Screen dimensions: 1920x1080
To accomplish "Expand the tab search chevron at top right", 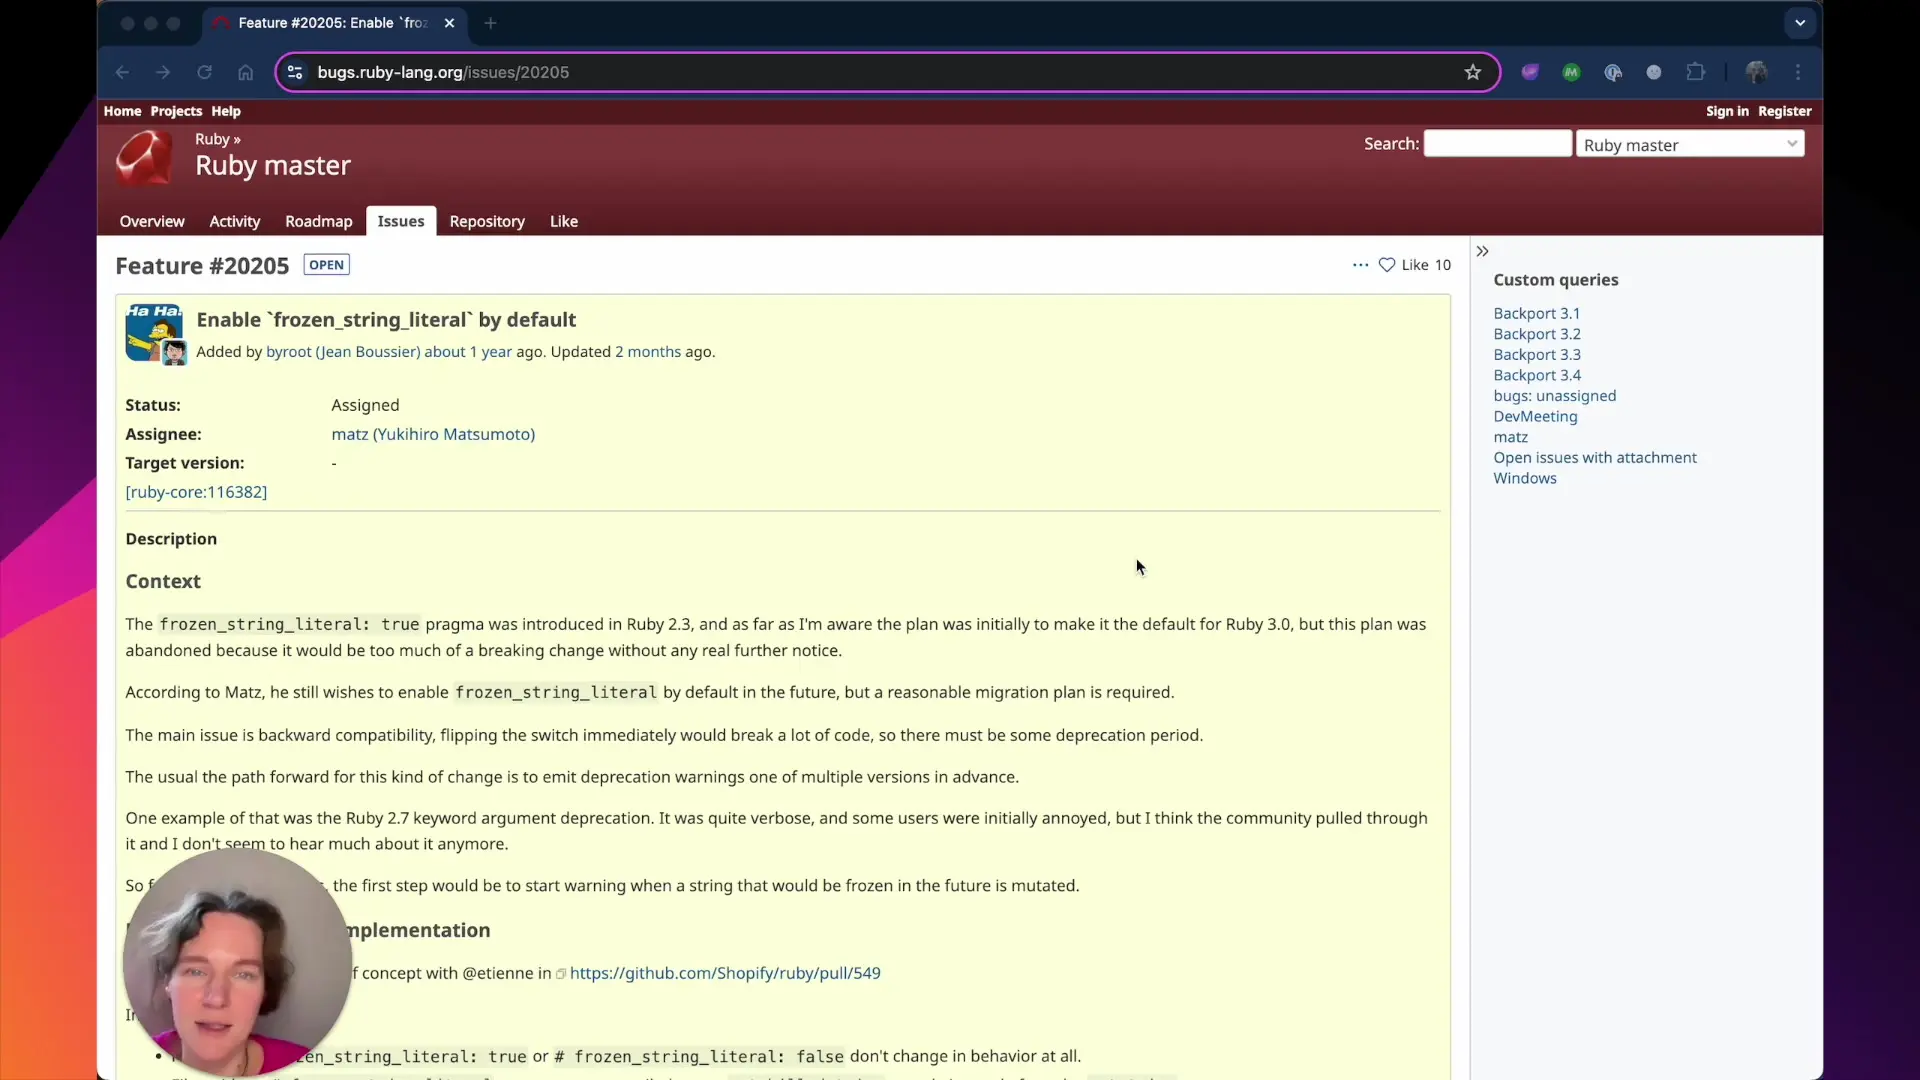I will pyautogui.click(x=1800, y=23).
